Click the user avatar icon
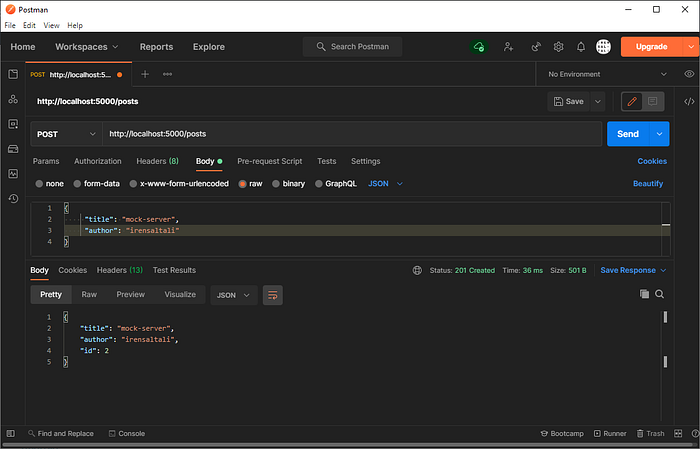 click(603, 46)
